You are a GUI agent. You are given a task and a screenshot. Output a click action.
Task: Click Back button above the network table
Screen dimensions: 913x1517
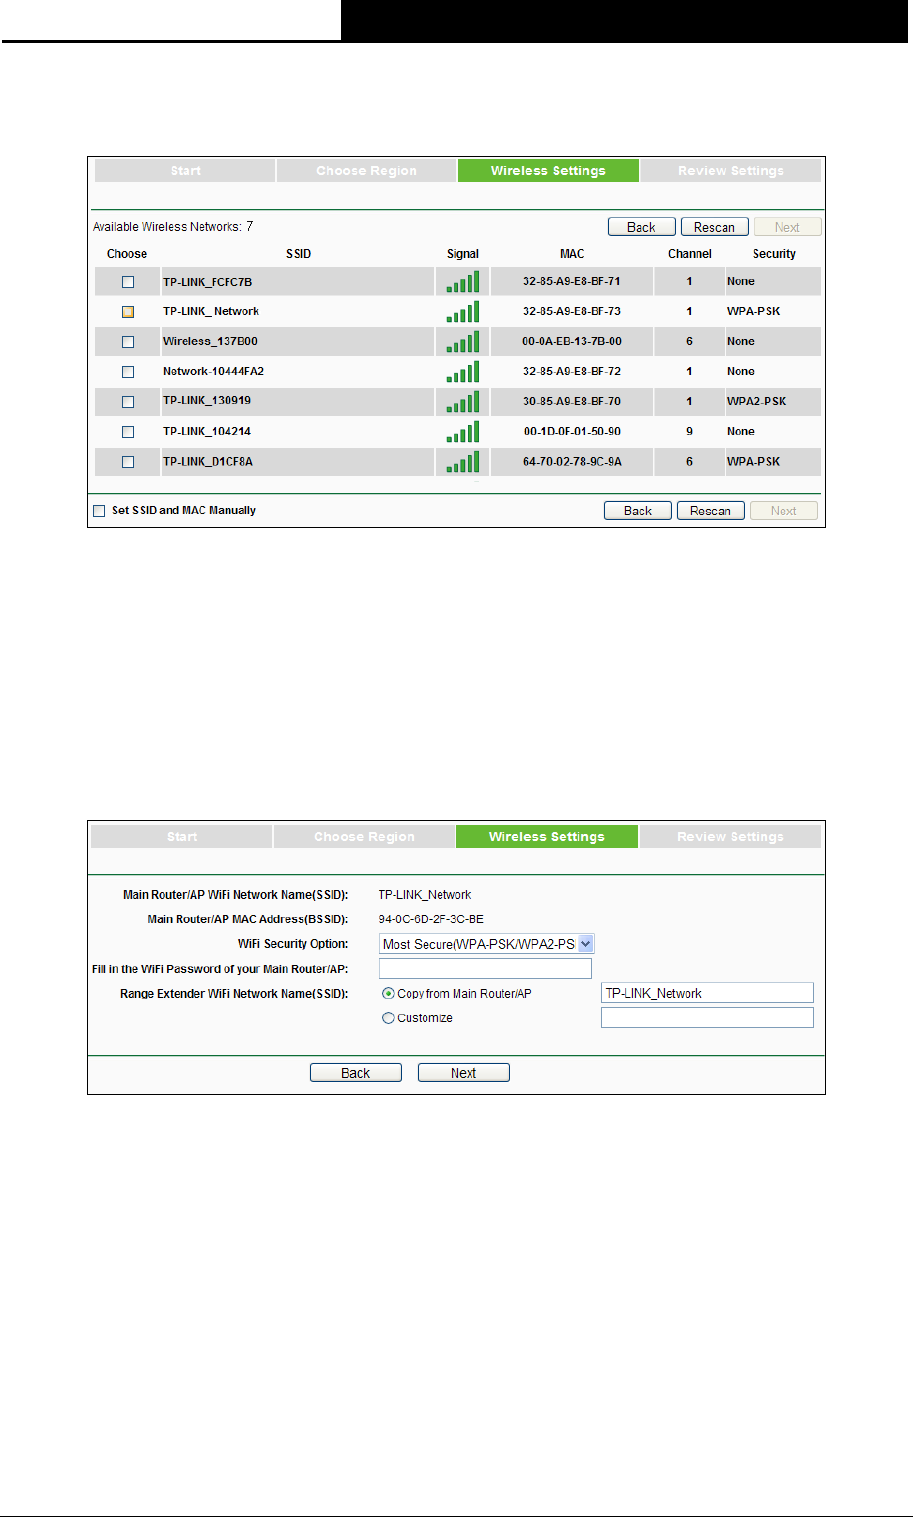point(641,227)
